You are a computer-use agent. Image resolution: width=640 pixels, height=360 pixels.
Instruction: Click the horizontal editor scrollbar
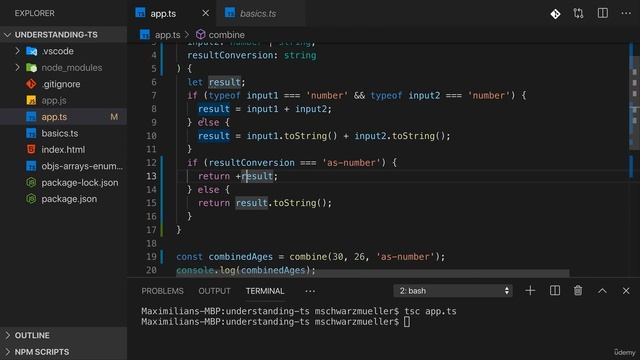click(x=372, y=273)
